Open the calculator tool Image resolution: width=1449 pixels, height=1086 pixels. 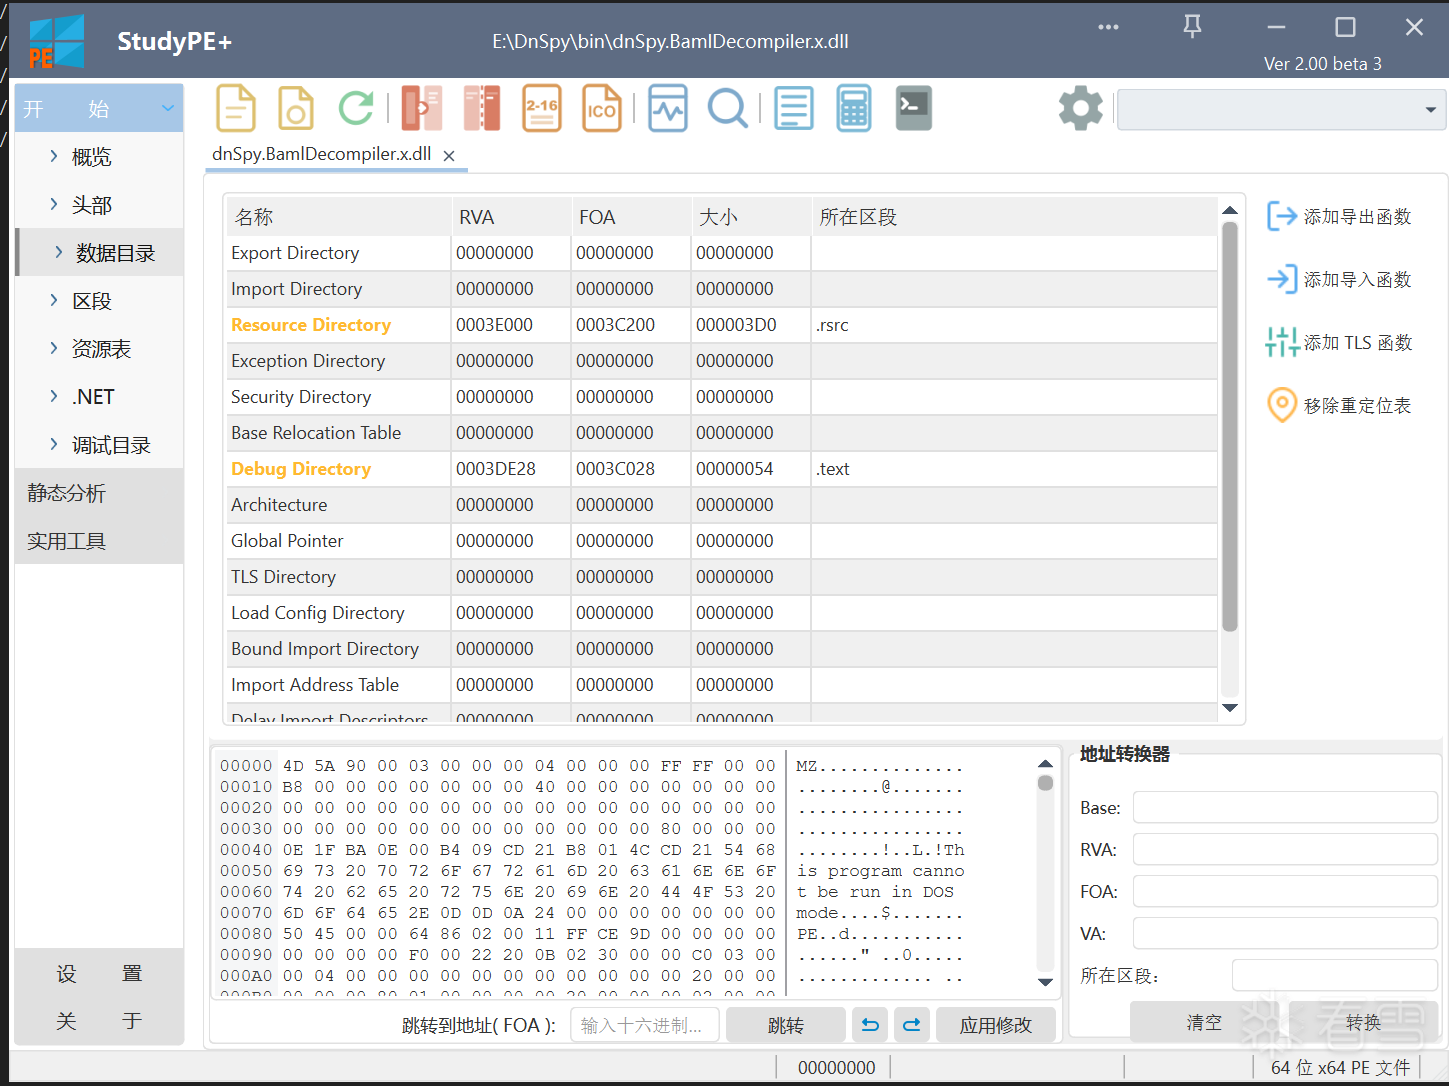tap(853, 107)
